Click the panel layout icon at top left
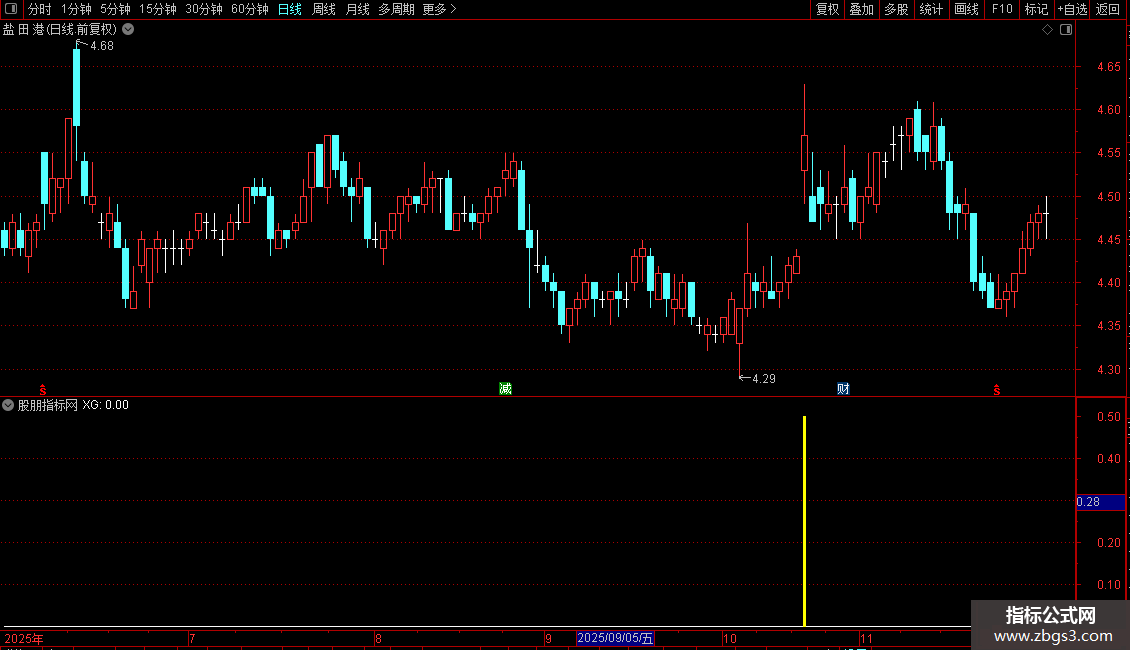The height and width of the screenshot is (650, 1130). tap(11, 9)
